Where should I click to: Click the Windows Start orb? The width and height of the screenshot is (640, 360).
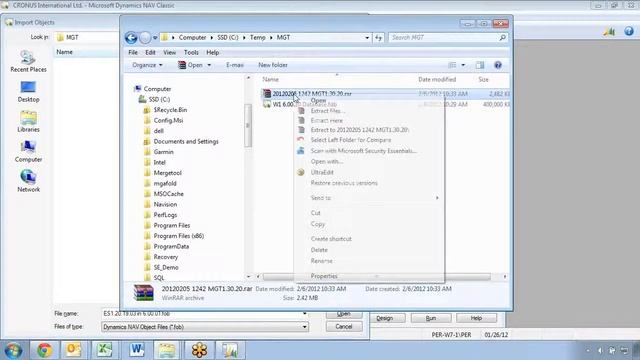tap(13, 350)
